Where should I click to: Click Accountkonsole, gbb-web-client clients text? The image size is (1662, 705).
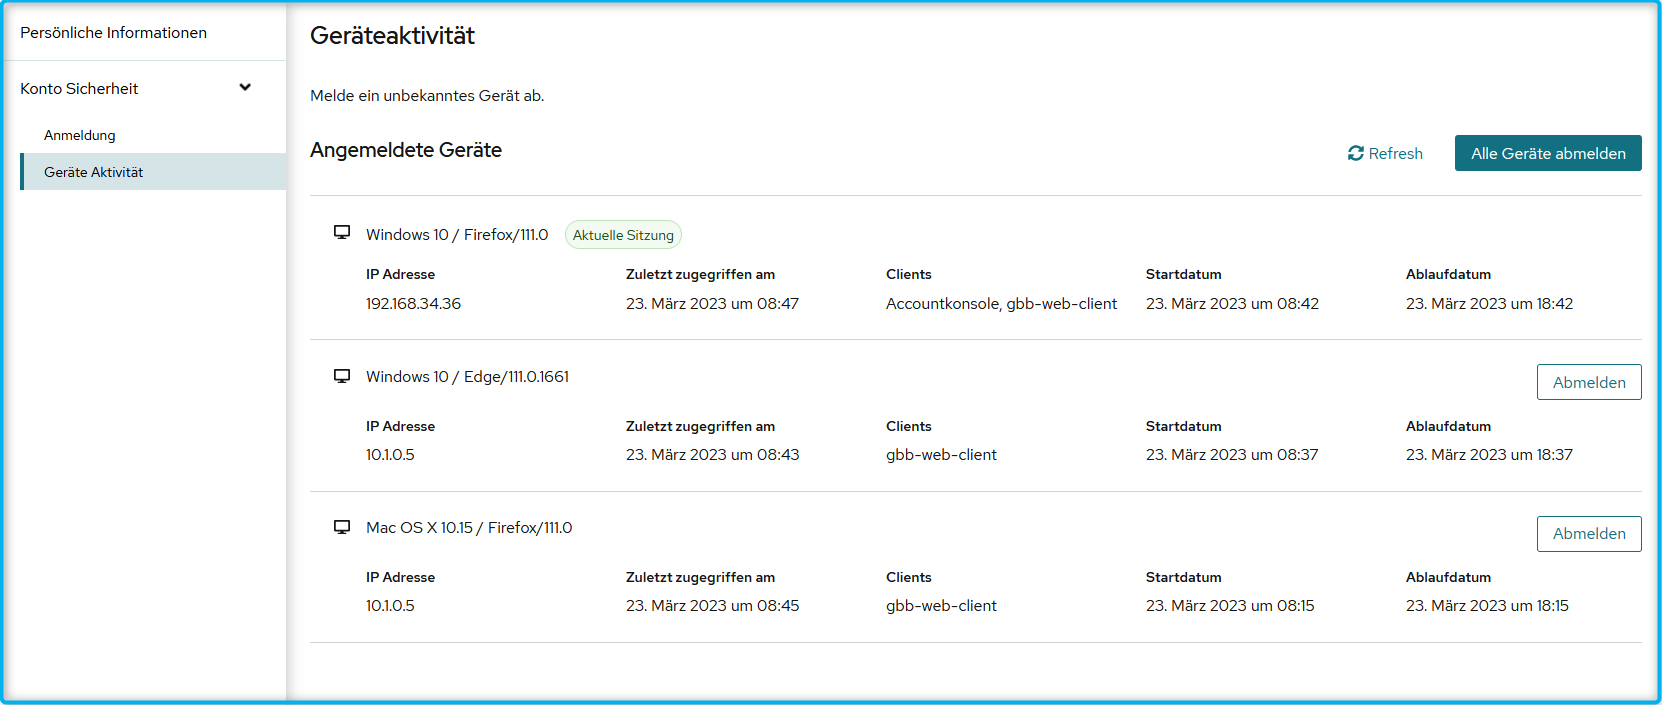click(1001, 304)
